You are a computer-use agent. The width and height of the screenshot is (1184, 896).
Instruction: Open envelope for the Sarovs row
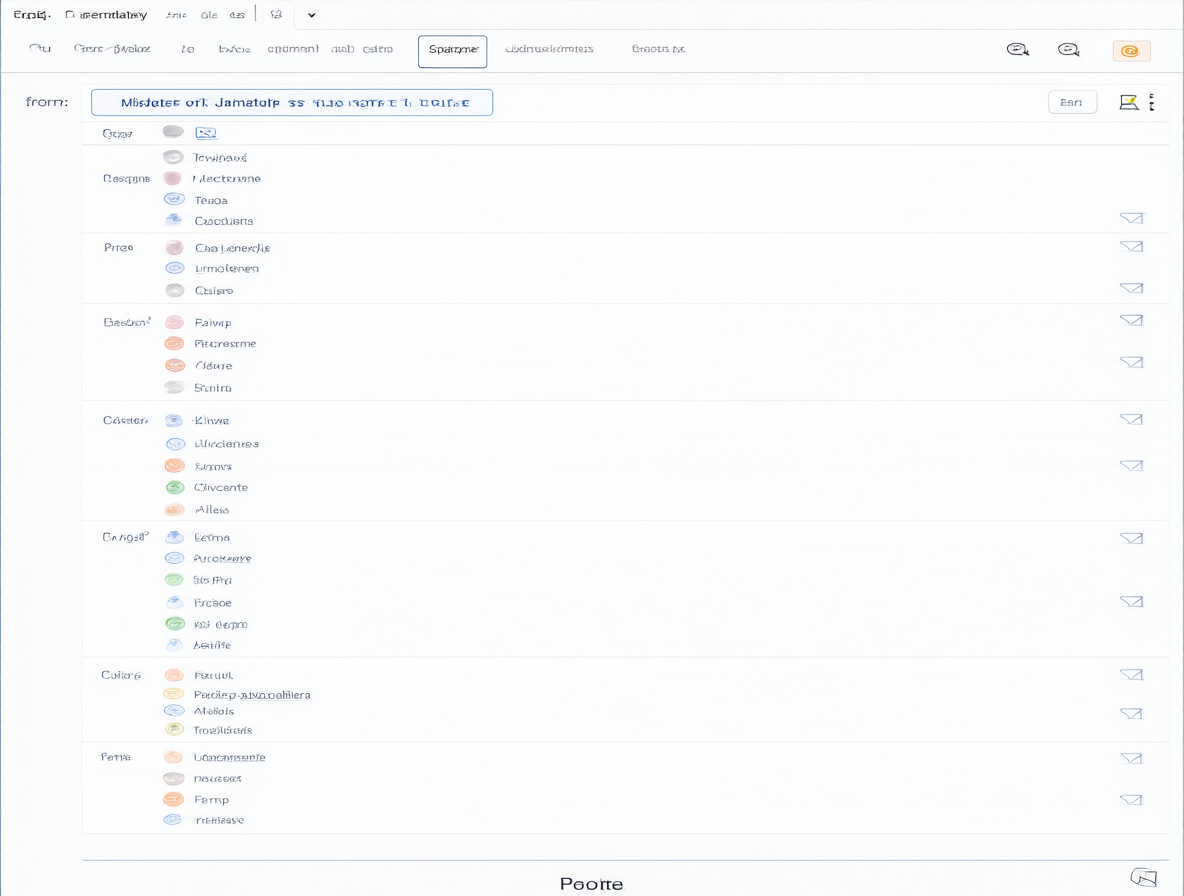1131,465
